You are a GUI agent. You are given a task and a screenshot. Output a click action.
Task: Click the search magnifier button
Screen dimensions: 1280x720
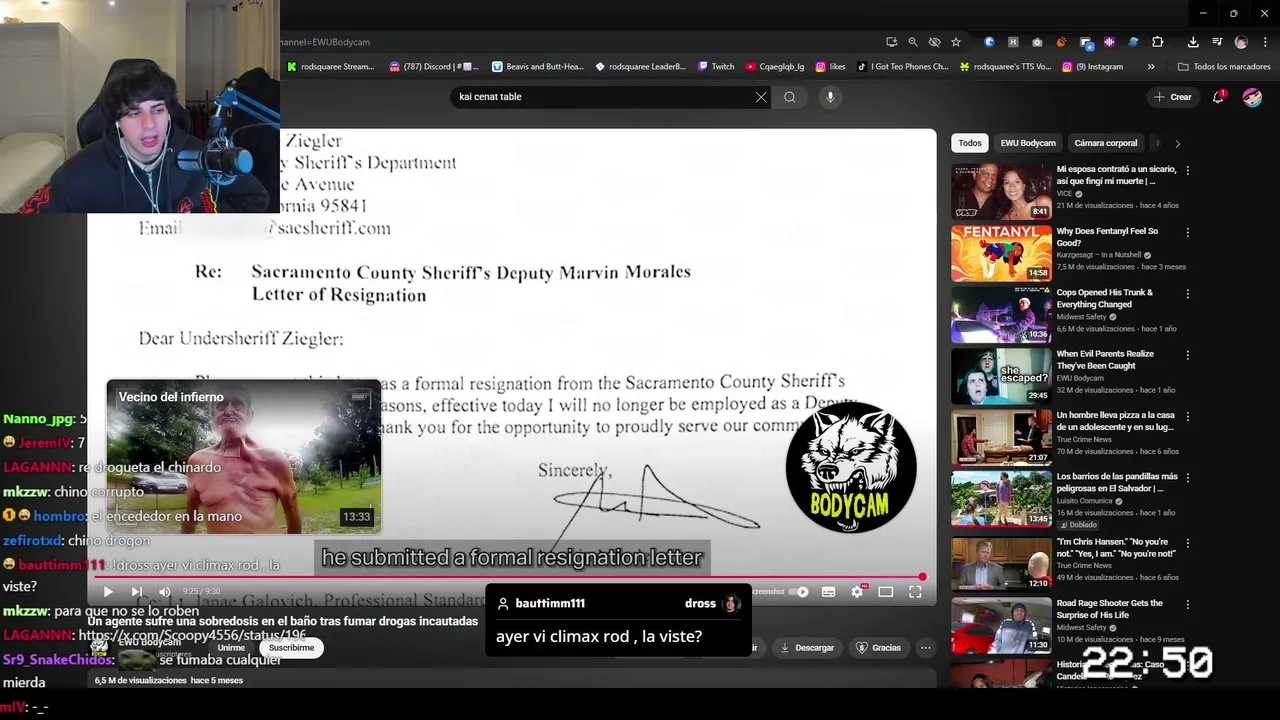[790, 97]
